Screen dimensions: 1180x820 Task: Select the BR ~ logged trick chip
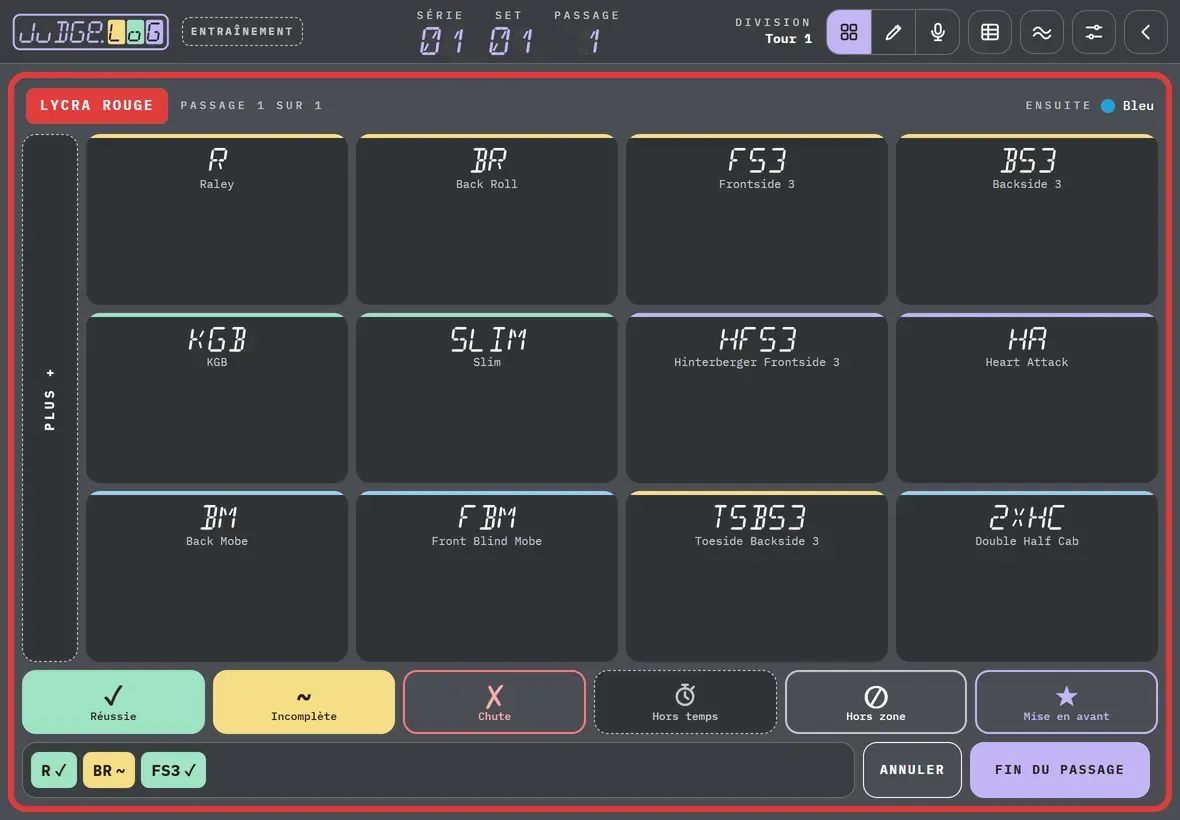(109, 770)
